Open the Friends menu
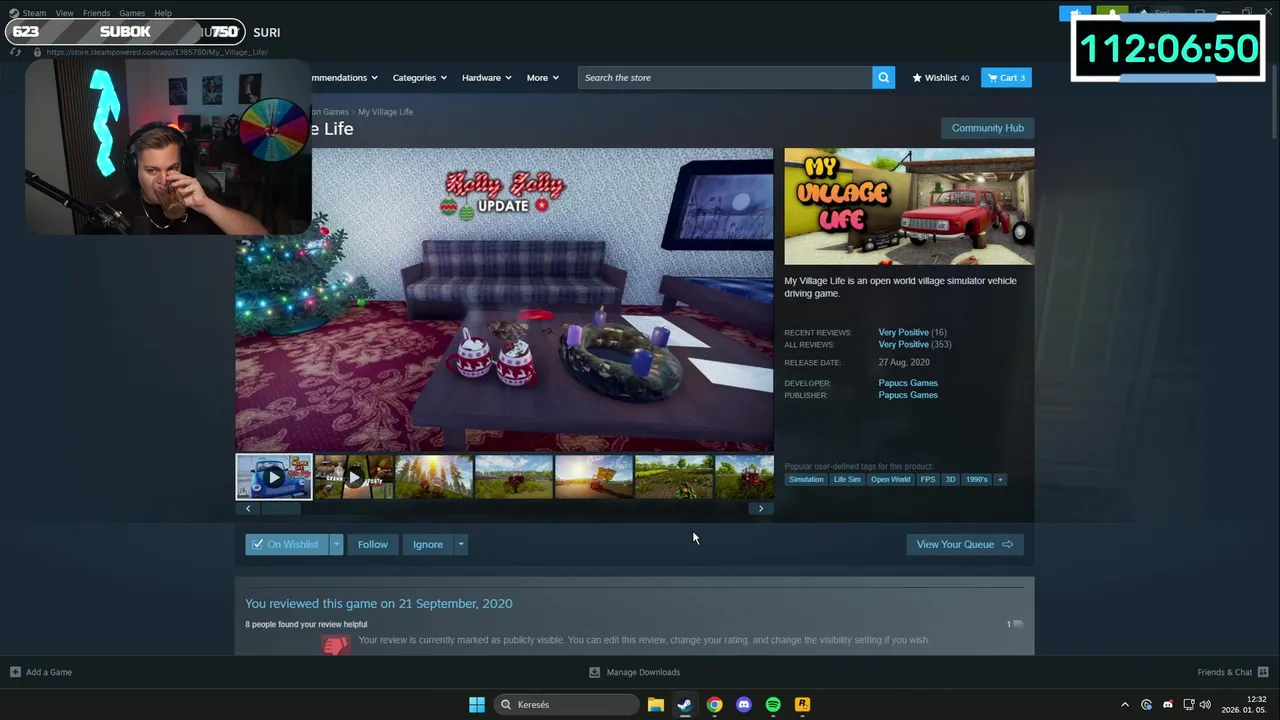 click(96, 13)
